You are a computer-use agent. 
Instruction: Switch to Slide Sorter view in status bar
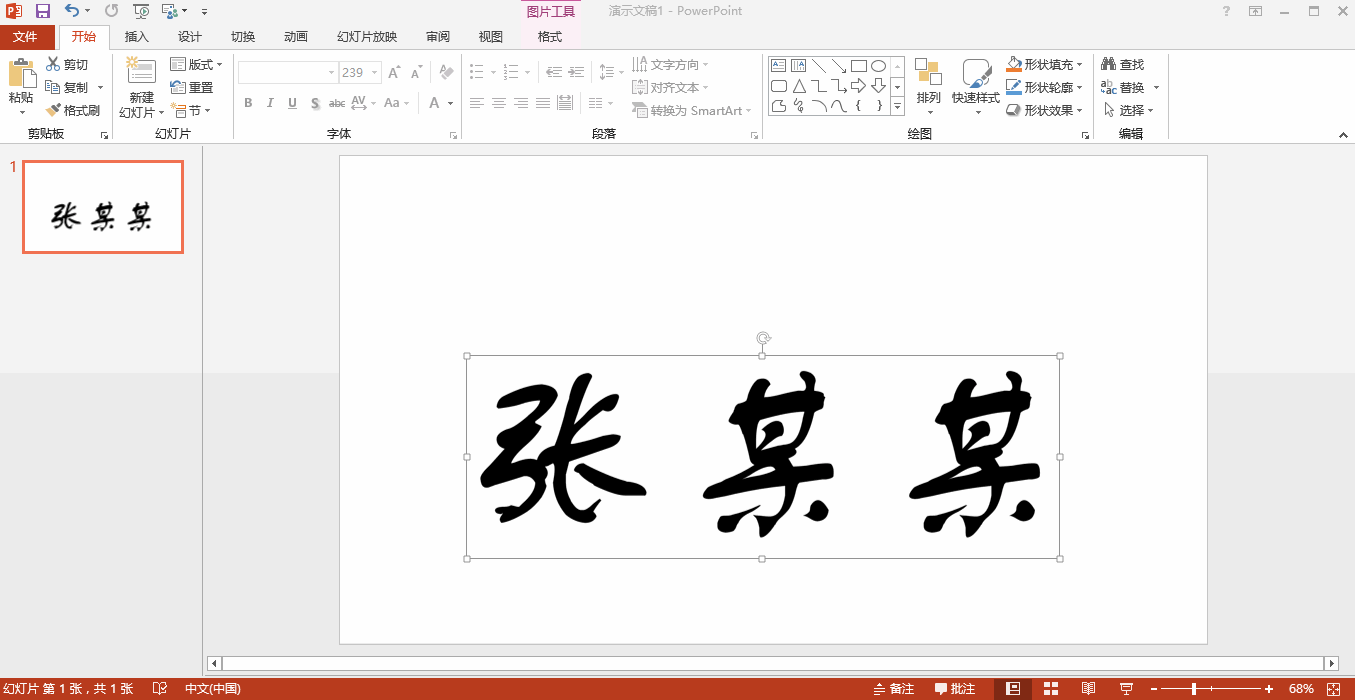tap(1050, 689)
